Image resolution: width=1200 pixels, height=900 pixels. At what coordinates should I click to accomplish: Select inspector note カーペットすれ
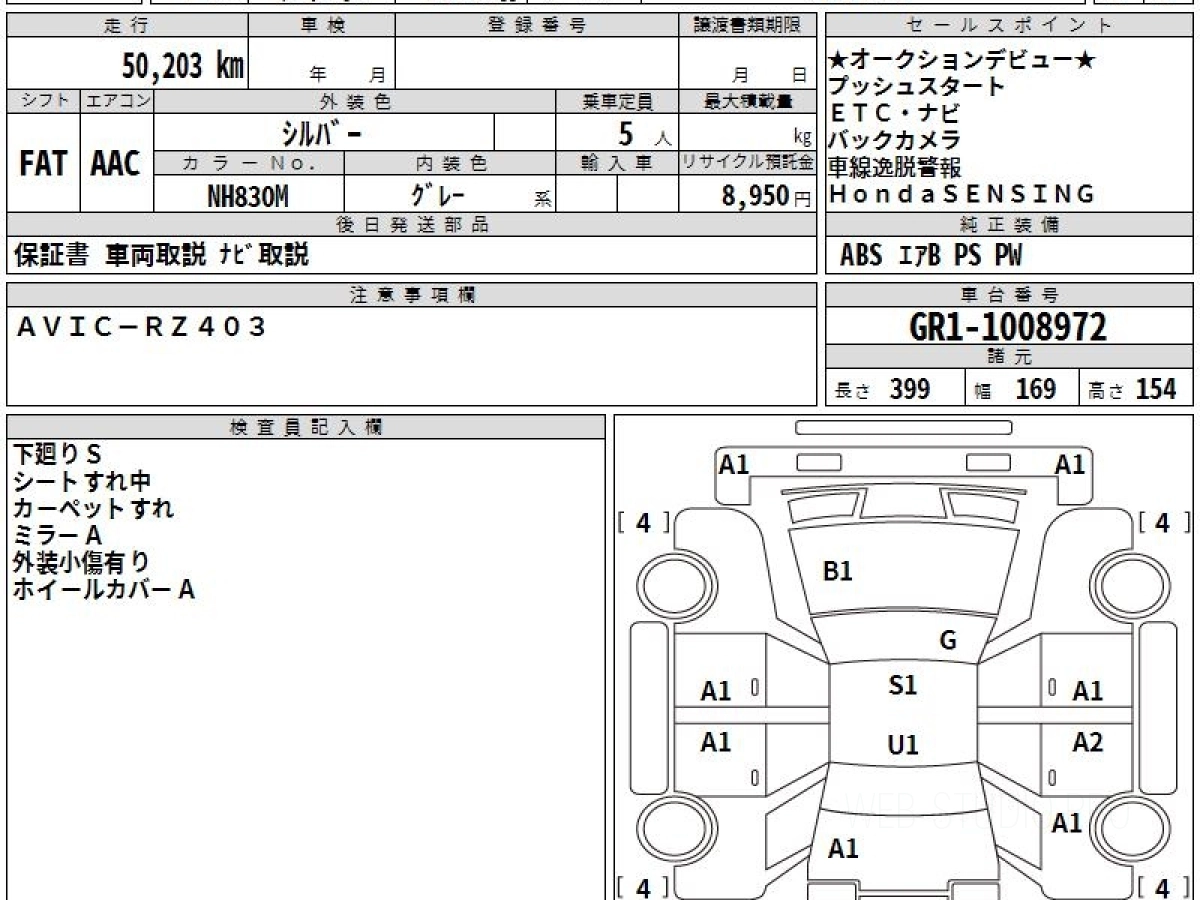pyautogui.click(x=93, y=508)
